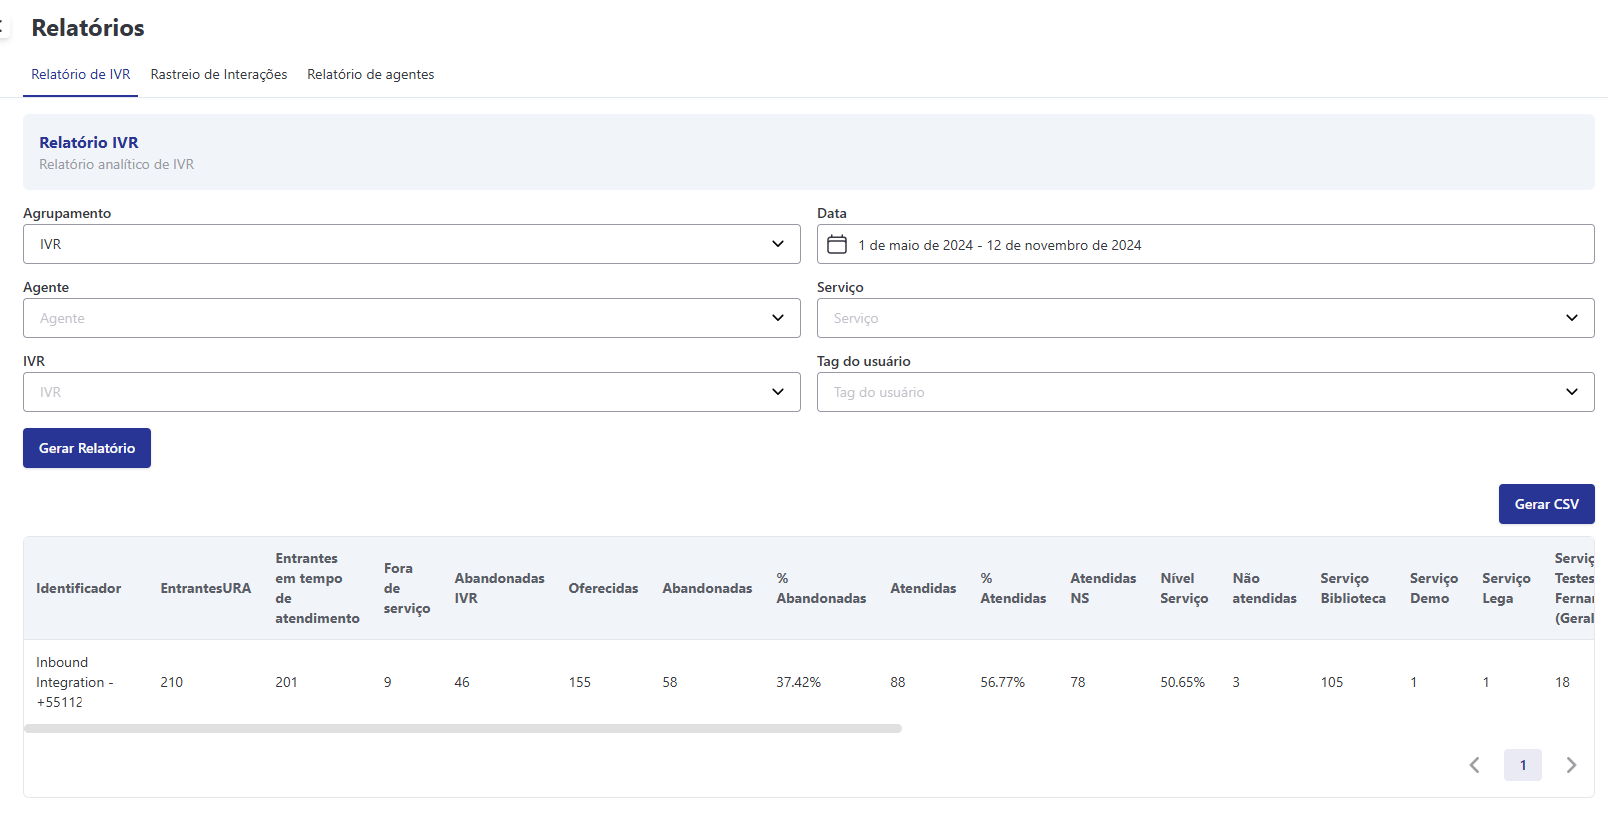Click the Oferecidas column header
Screen dimensions: 1608x829
(x=603, y=588)
